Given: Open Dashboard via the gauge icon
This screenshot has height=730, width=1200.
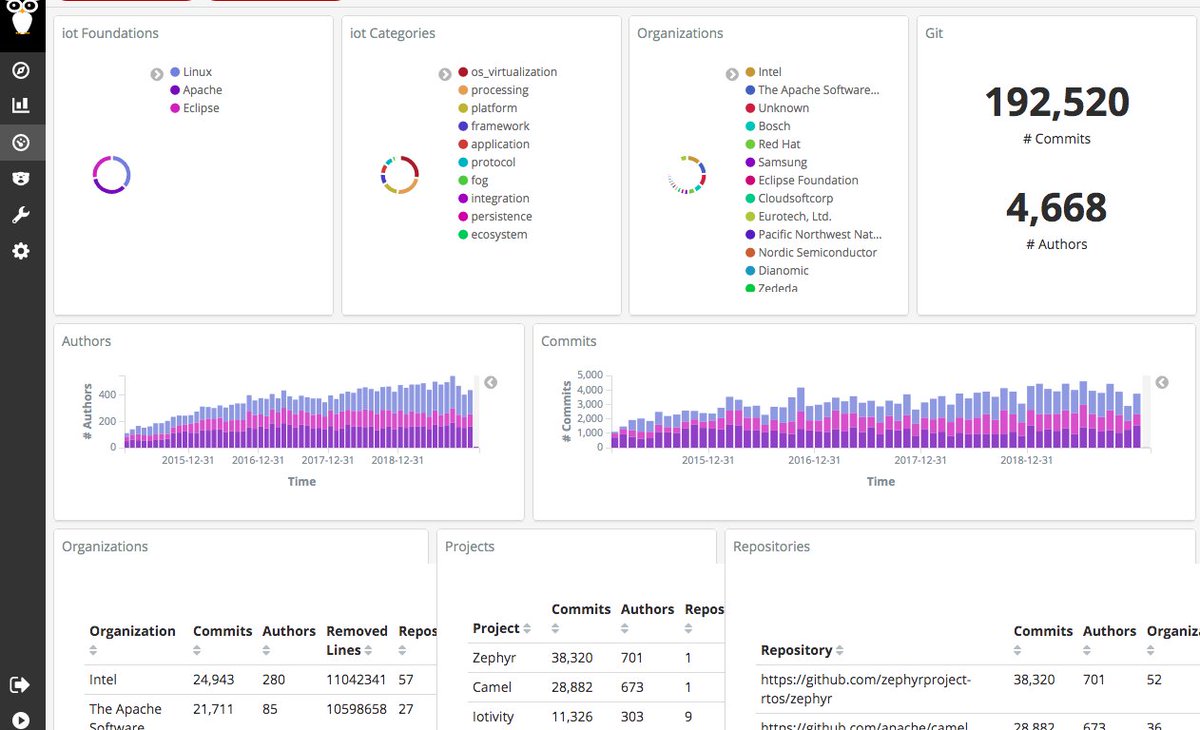Looking at the screenshot, I should [x=21, y=142].
